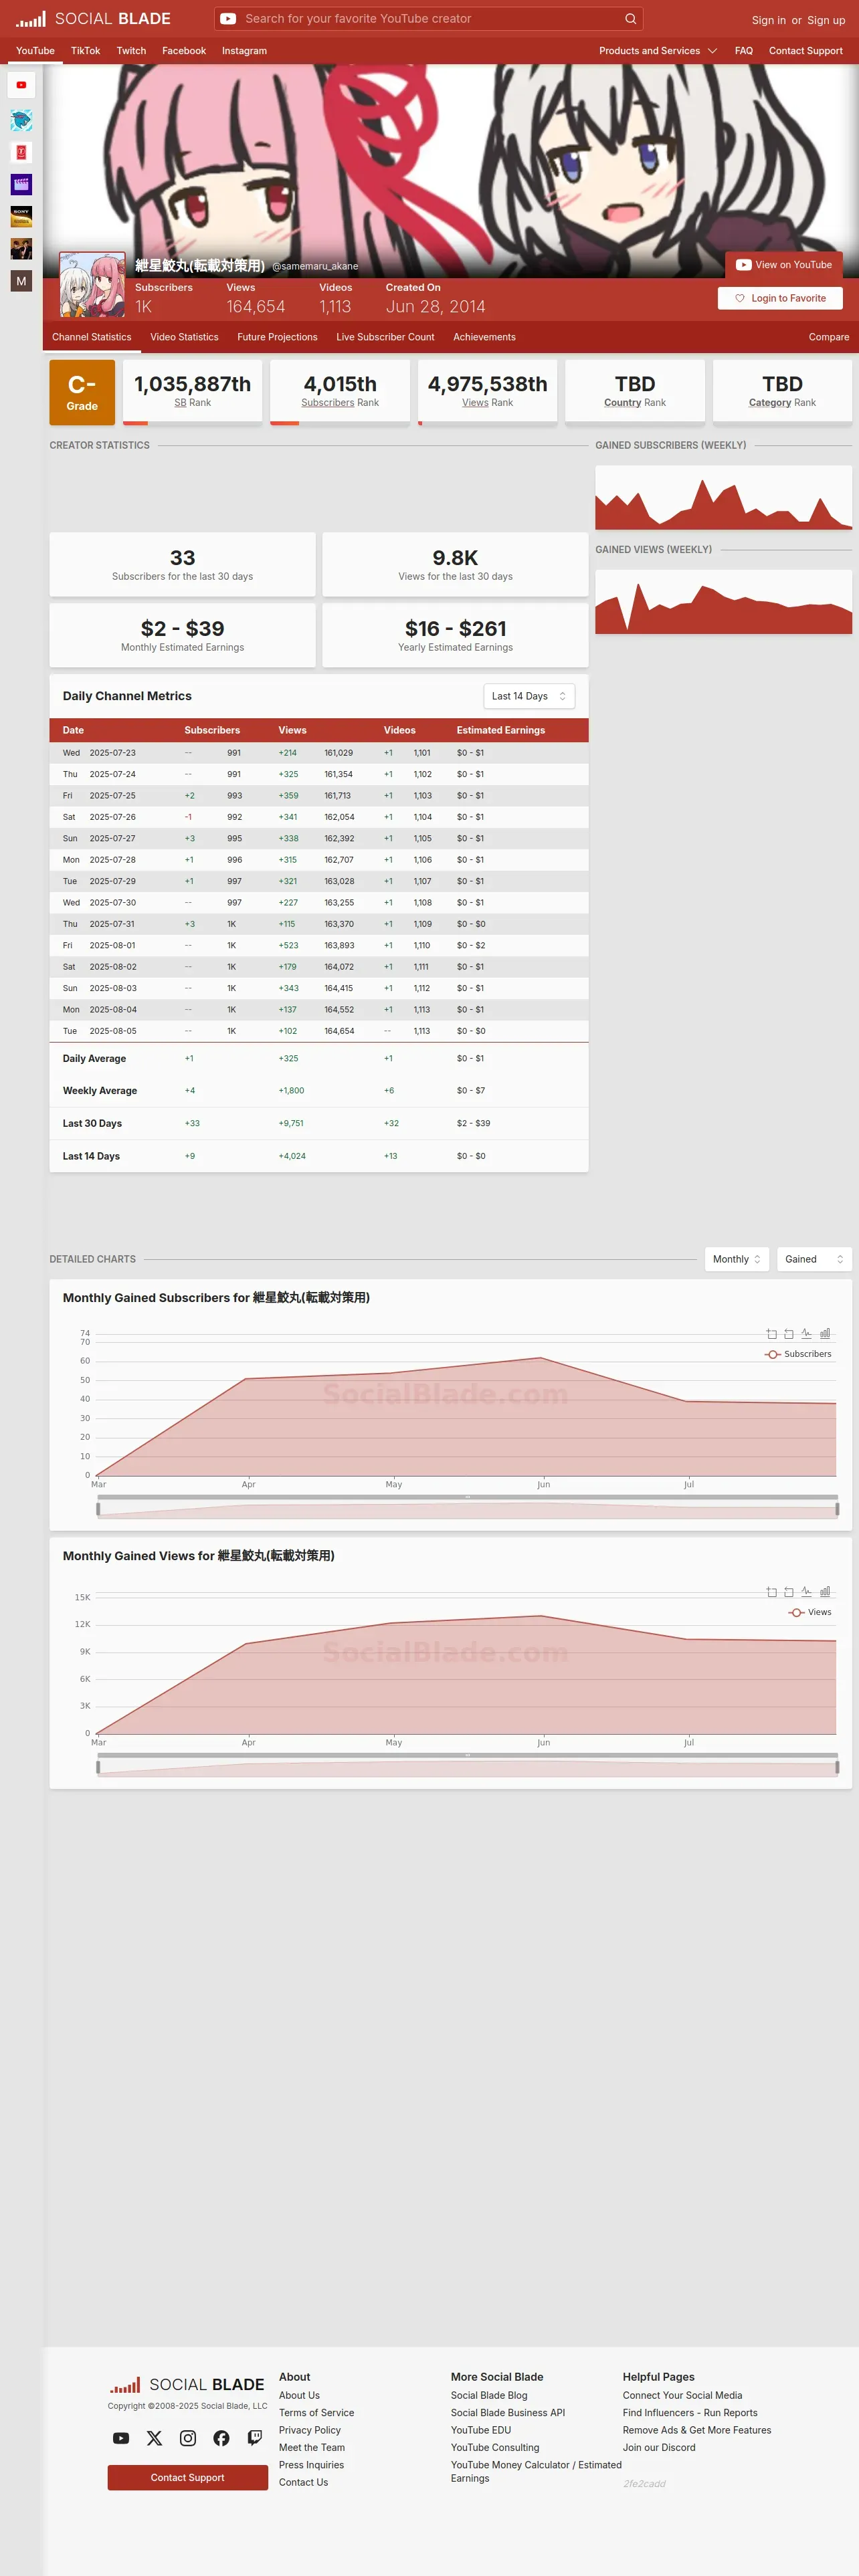Viewport: 859px width, 2576px height.
Task: Open the T-Series channel avatar in the sidebar
Action: click(21, 152)
